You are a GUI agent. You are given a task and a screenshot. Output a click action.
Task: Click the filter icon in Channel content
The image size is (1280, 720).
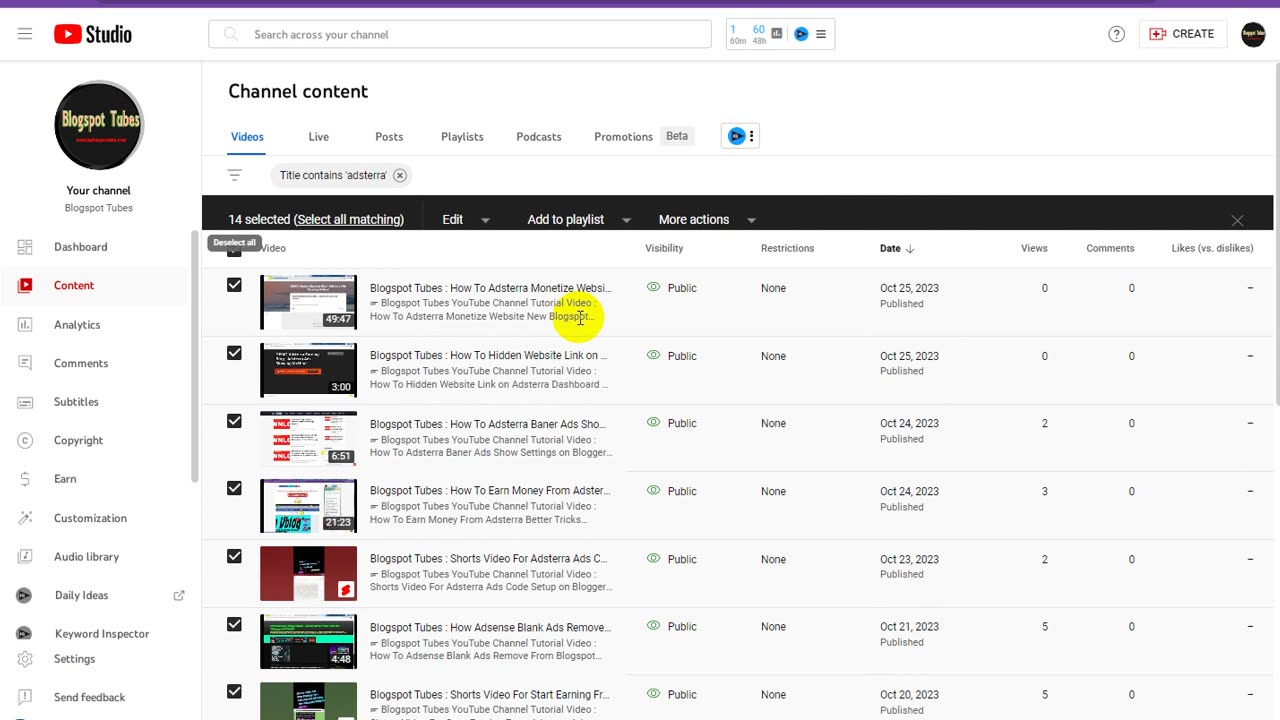(x=235, y=175)
